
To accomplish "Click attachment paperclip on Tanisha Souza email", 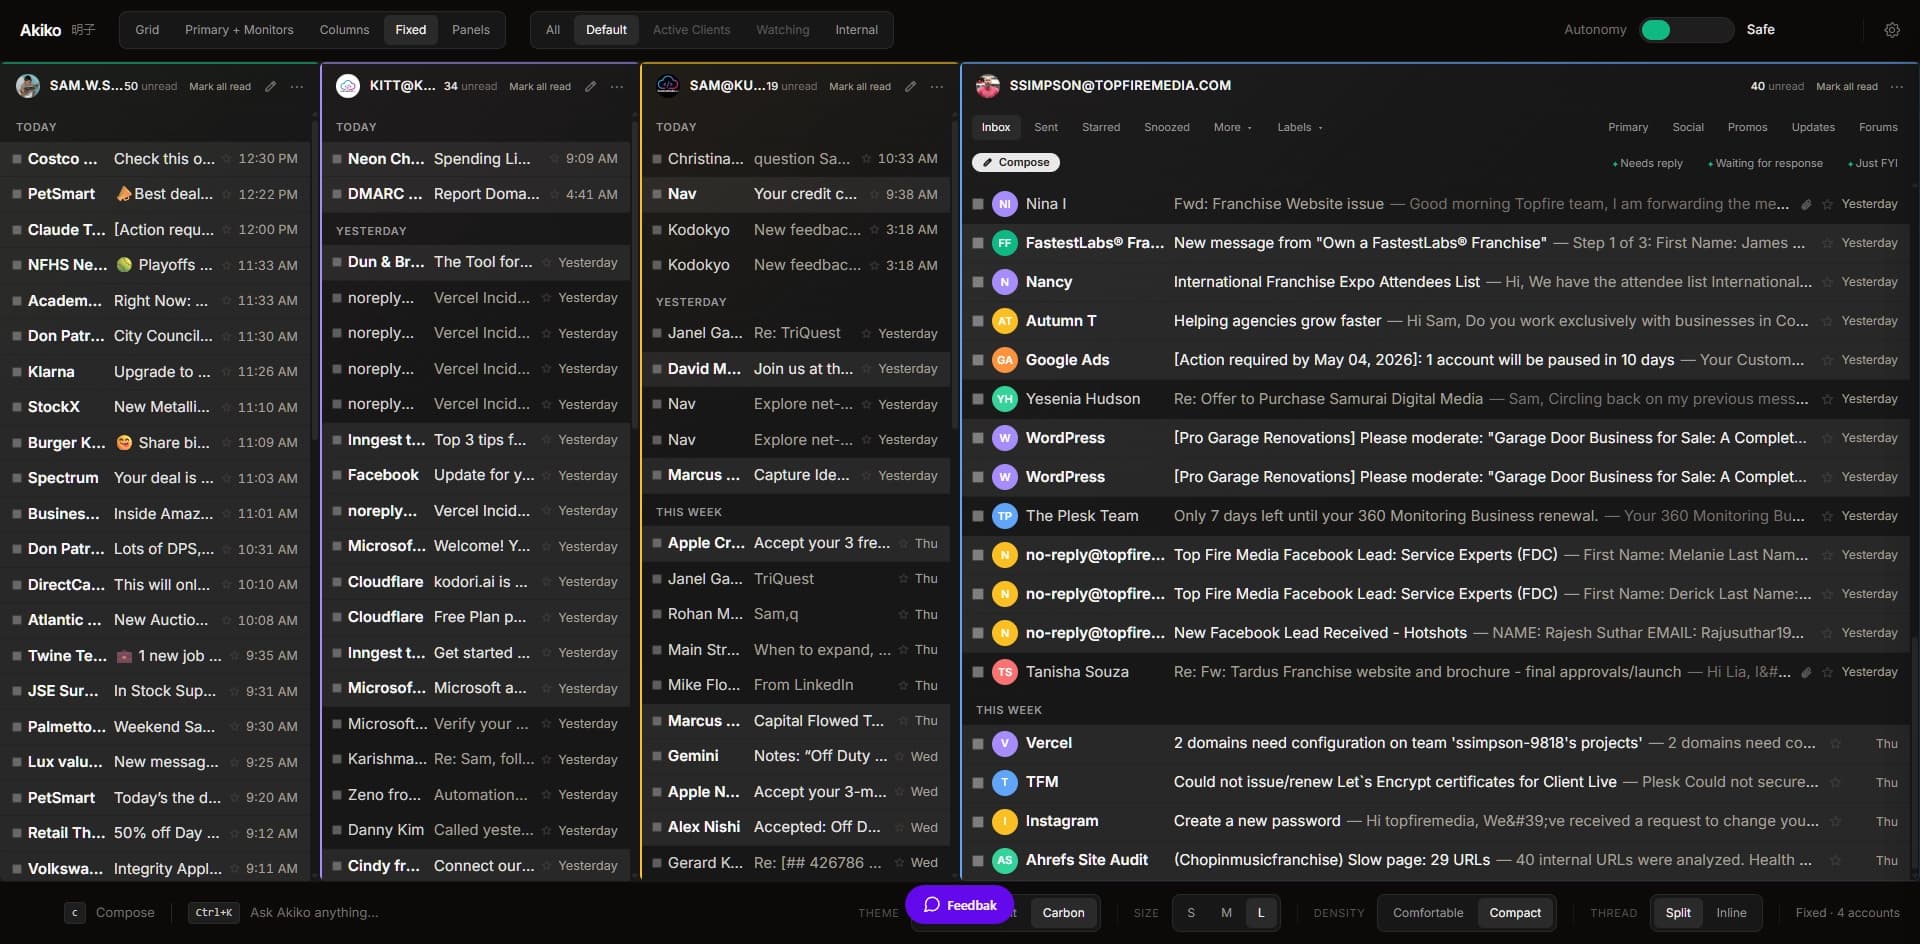I will click(x=1806, y=672).
